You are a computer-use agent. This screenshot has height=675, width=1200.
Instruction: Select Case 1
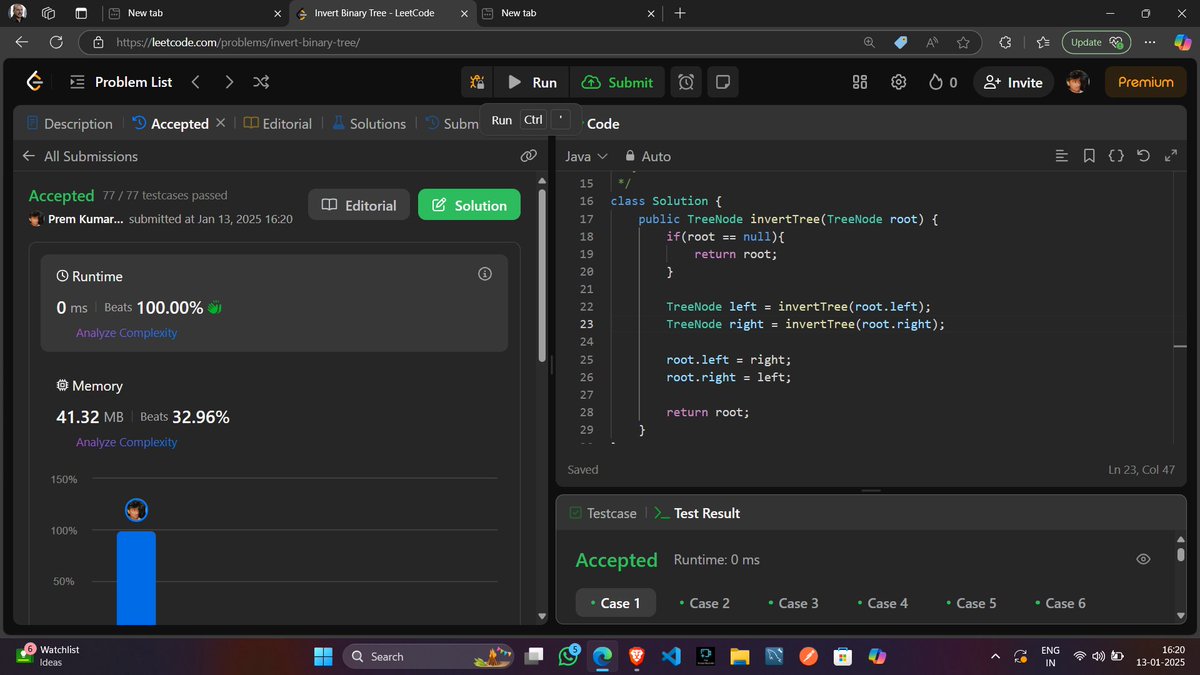tap(615, 603)
